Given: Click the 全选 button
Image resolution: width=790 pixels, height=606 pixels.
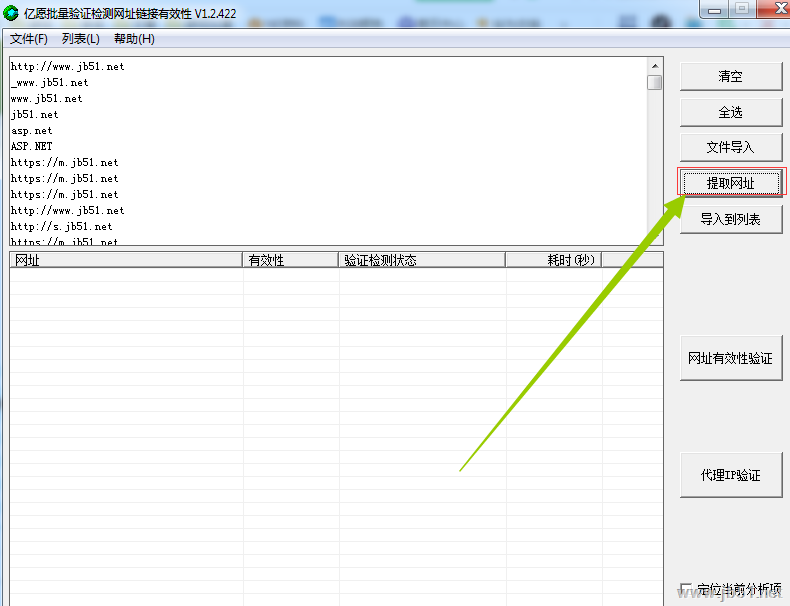Looking at the screenshot, I should click(730, 112).
